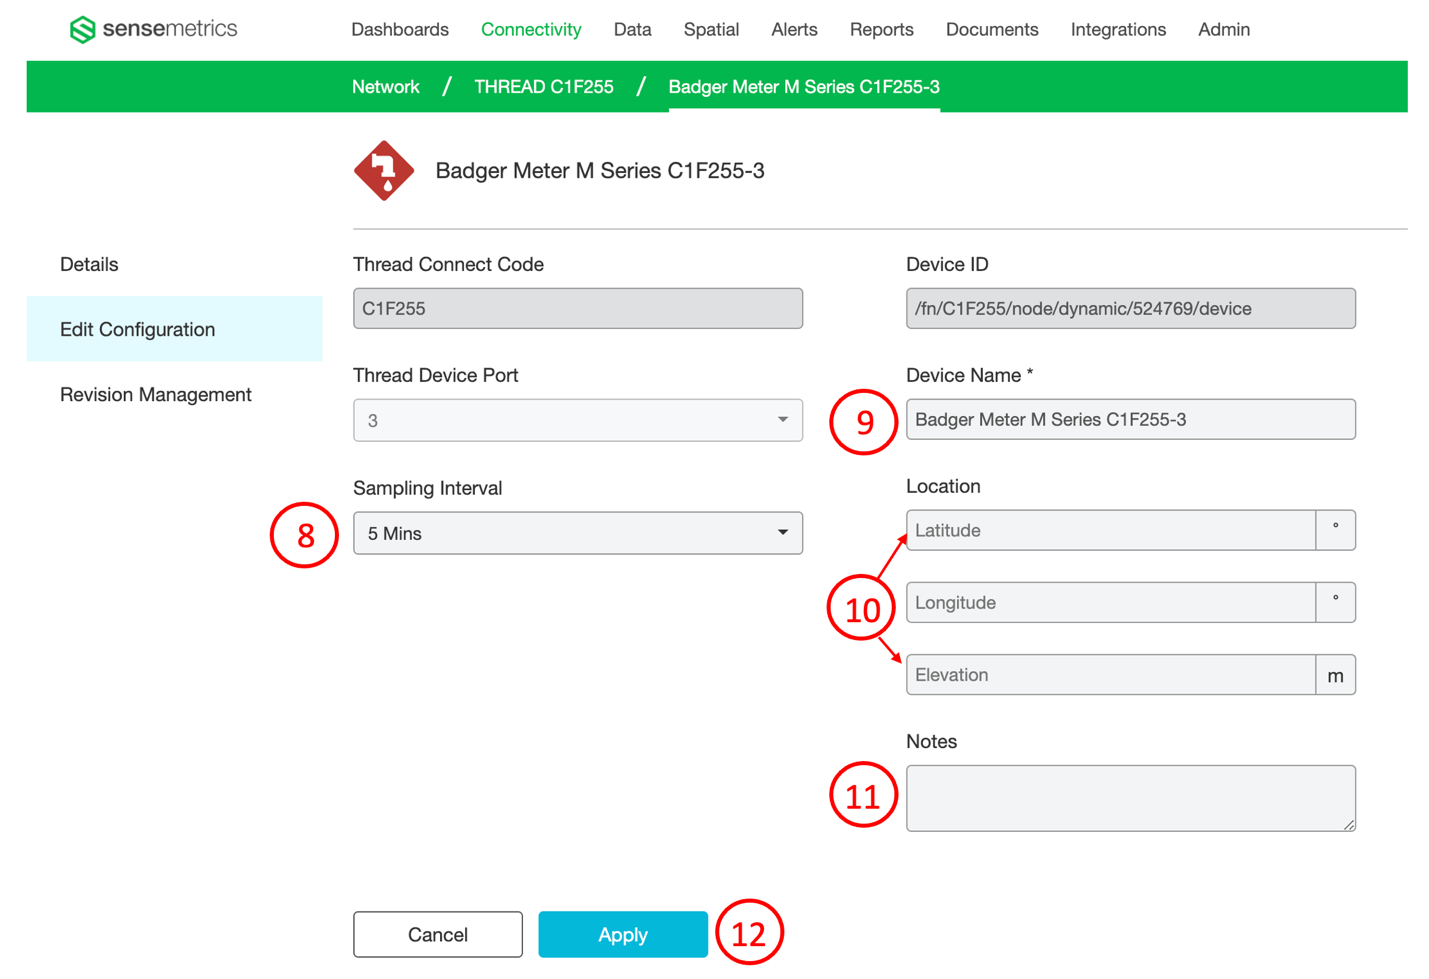1429x979 pixels.
Task: Open the Dashboards menu
Action: [x=400, y=30]
